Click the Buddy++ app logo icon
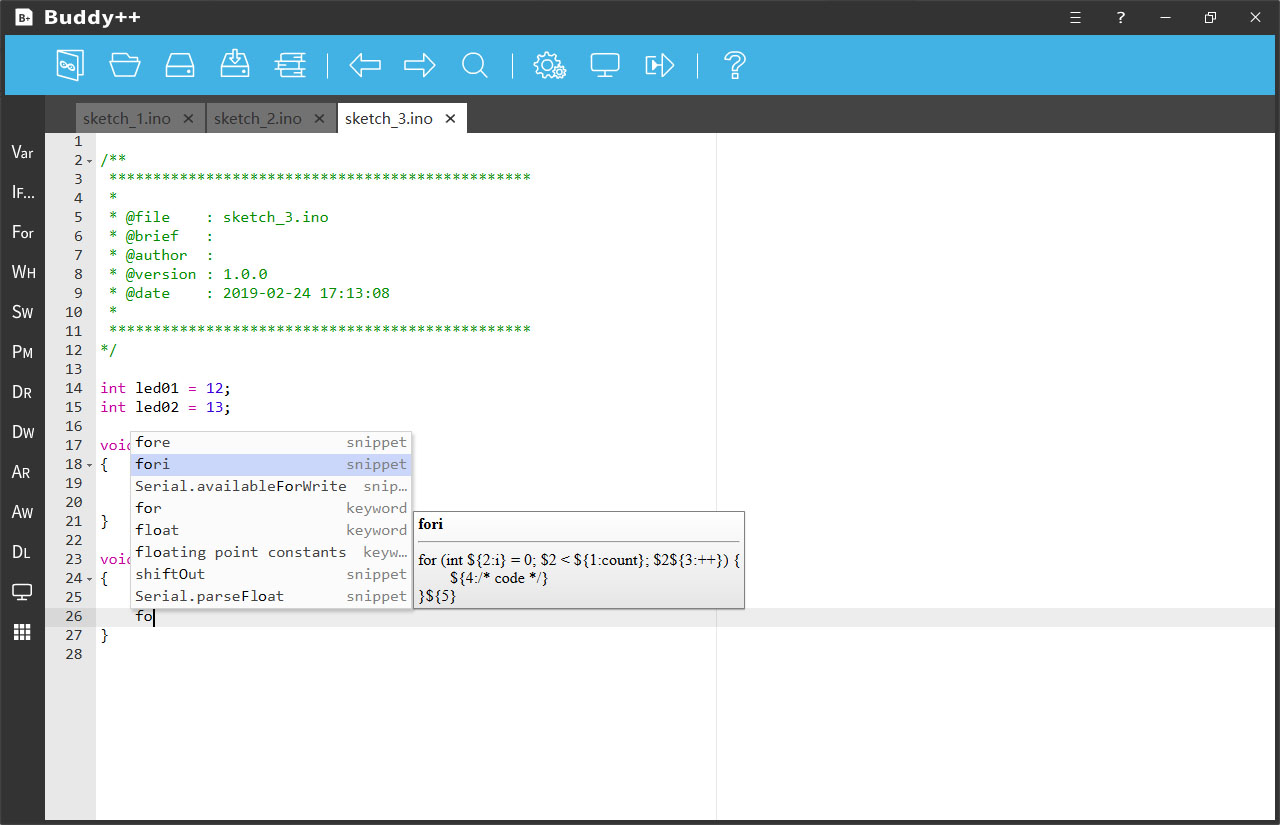 [x=24, y=17]
